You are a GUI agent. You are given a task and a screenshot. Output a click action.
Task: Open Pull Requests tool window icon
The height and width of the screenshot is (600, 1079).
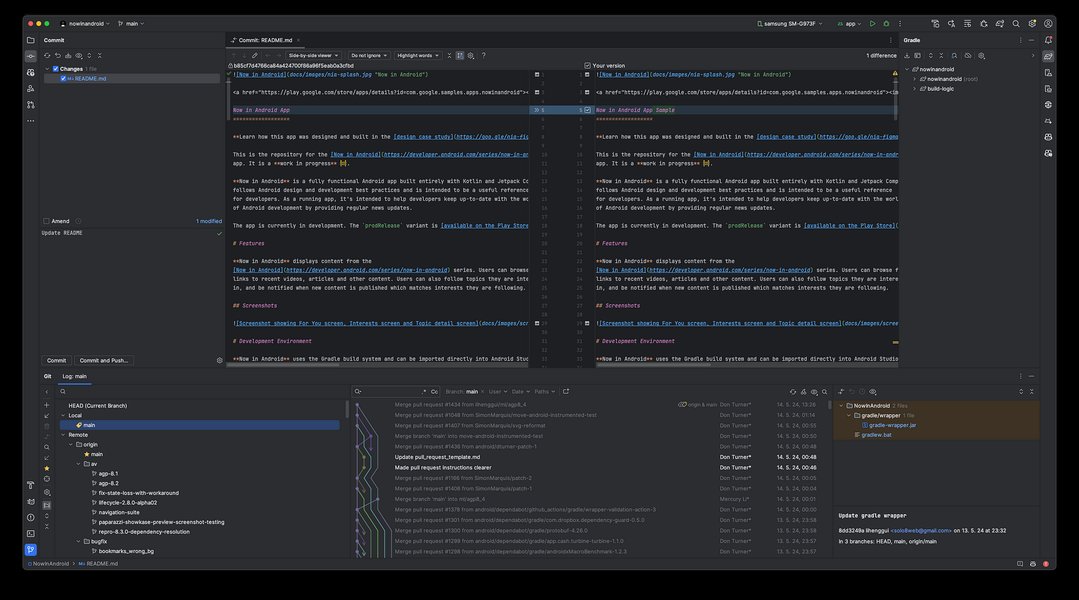coord(30,105)
